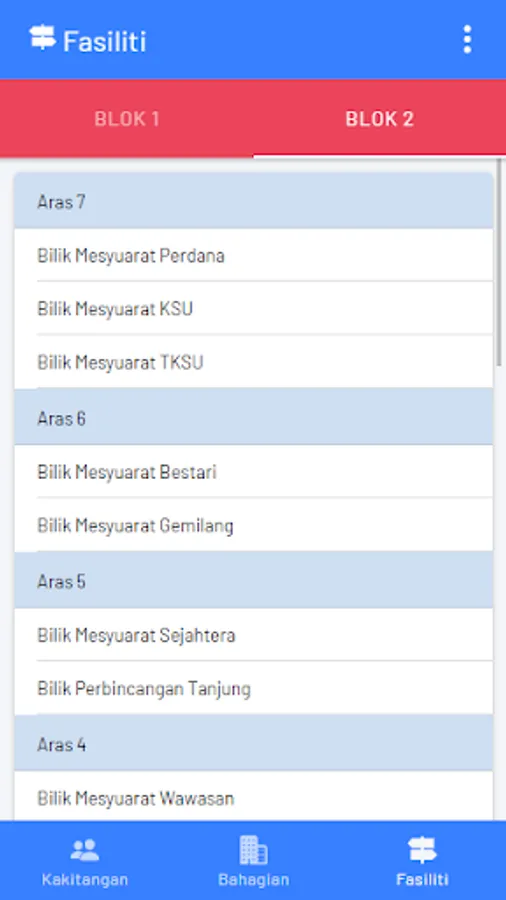Open Bilik Mesyuarat Perdana entry
The width and height of the screenshot is (506, 900).
click(254, 255)
